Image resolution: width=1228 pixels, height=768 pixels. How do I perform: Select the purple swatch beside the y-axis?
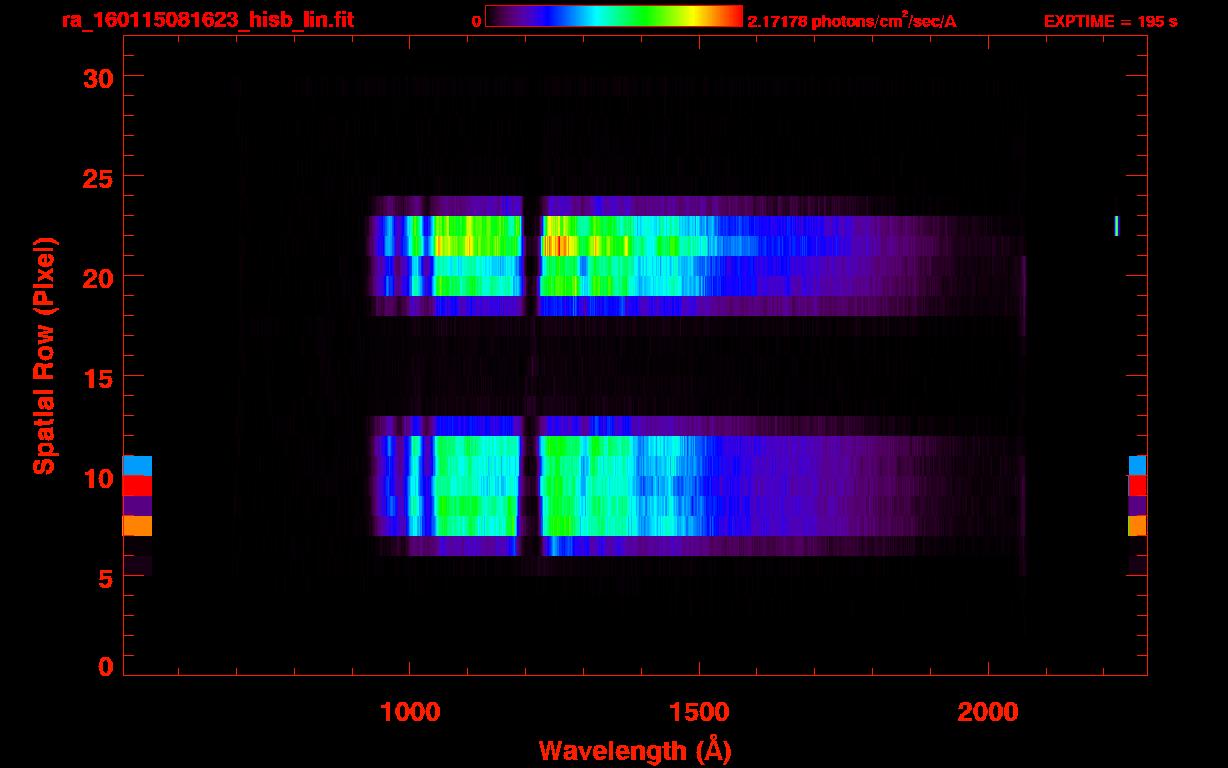(x=137, y=506)
